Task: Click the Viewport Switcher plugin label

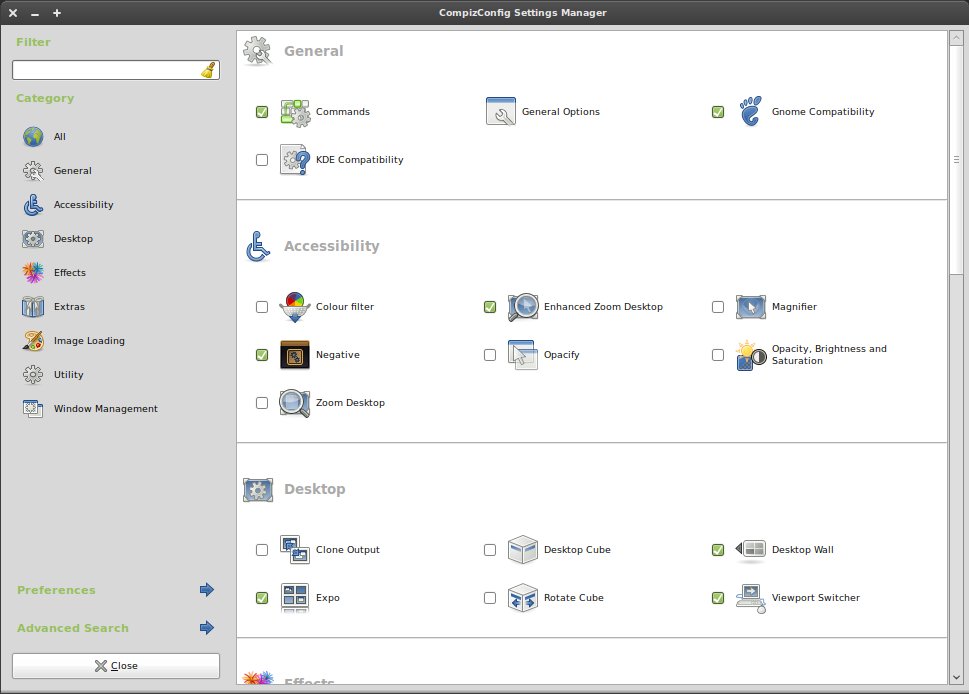Action: click(815, 598)
